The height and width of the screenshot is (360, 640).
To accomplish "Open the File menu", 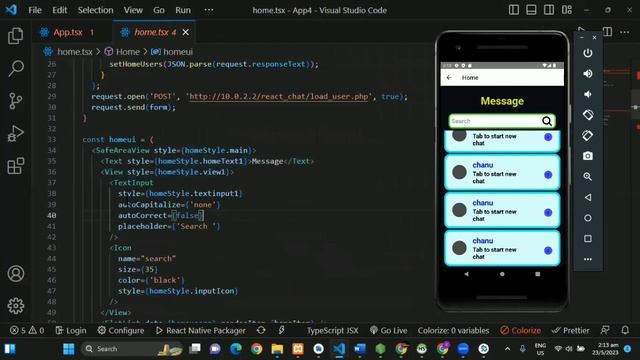I will [35, 10].
